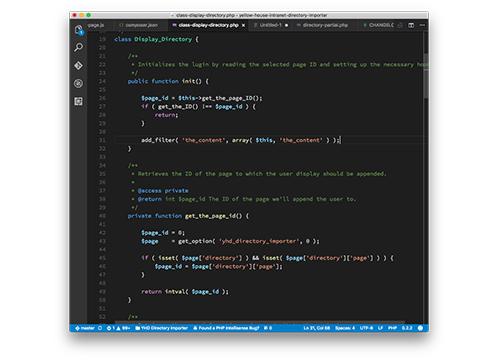Click the master branch indicator in status bar
This screenshot has height=360, width=500.
pyautogui.click(x=85, y=328)
